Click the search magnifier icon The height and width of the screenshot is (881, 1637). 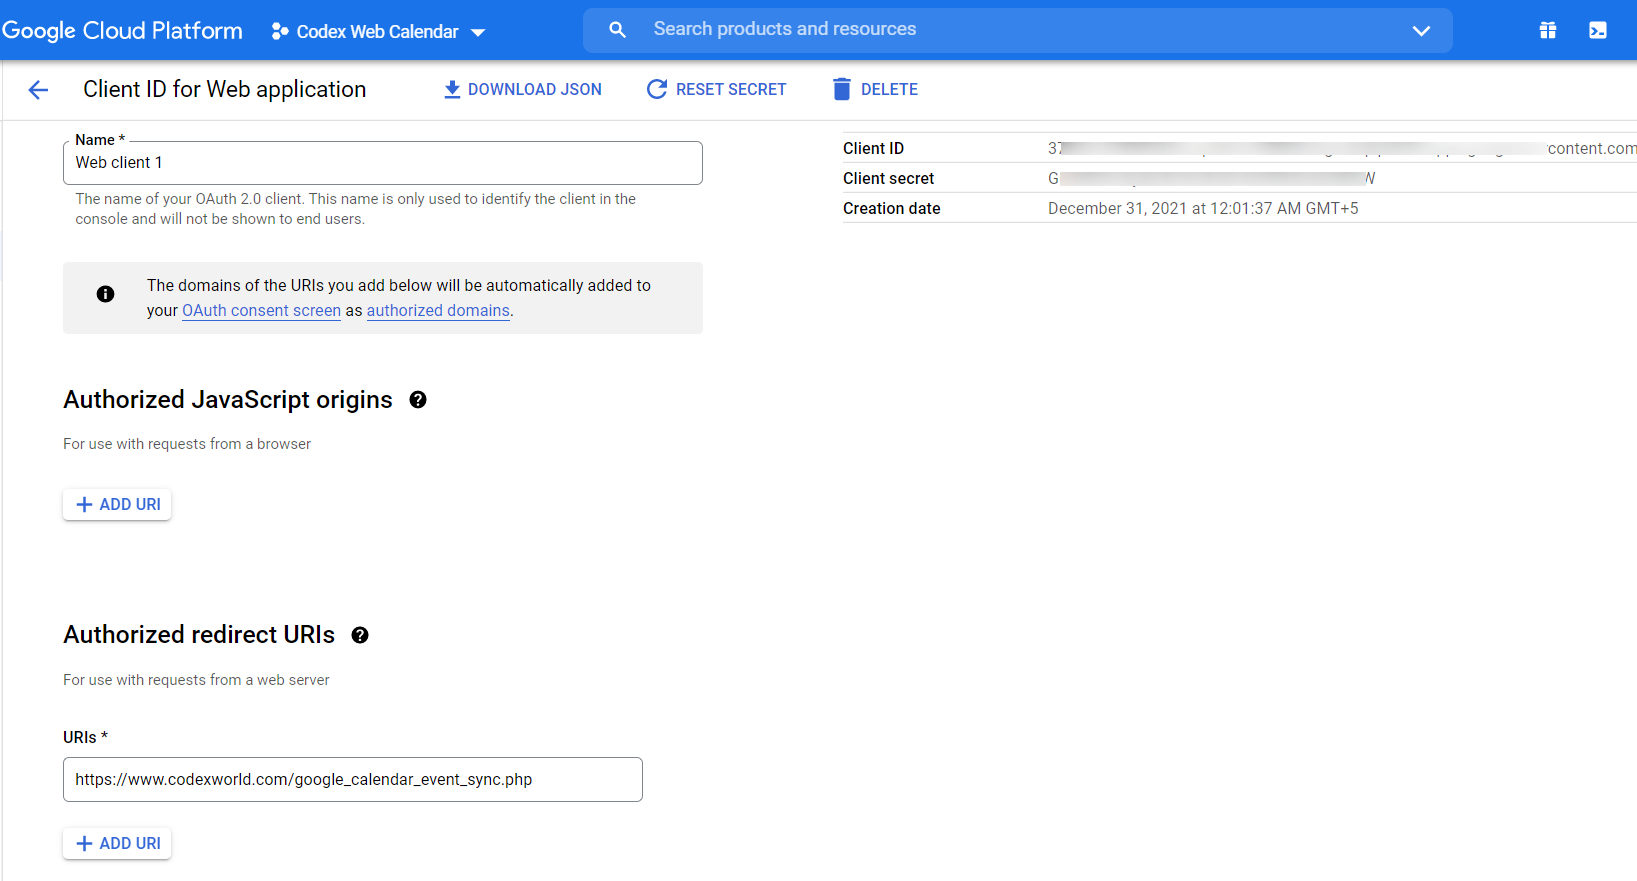tap(617, 30)
